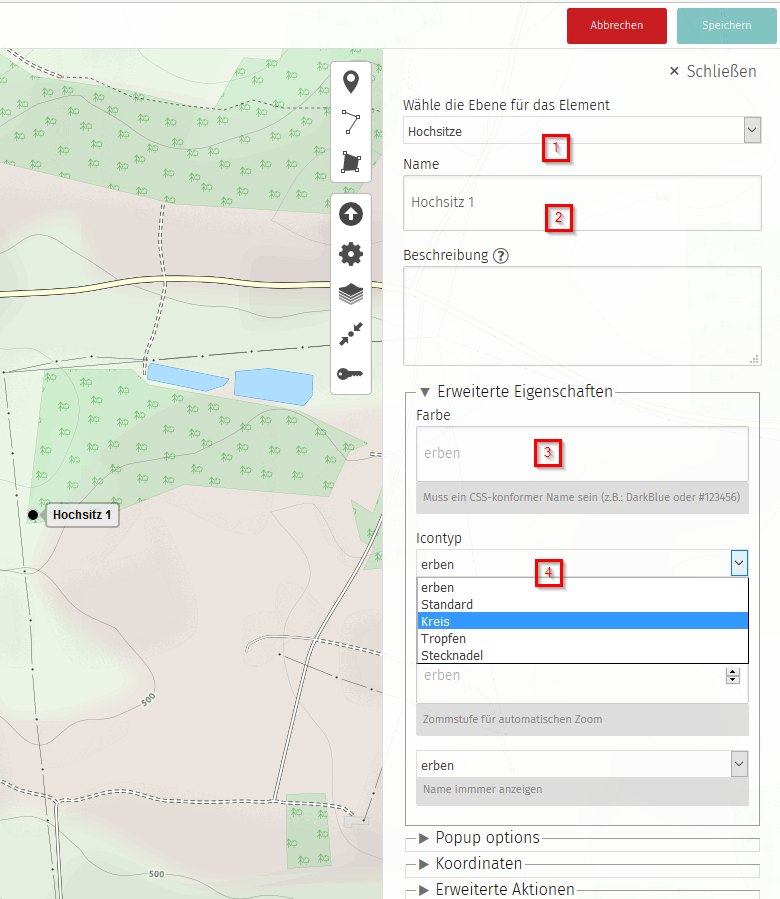Screen dimensions: 780x899
Task: Click the Zommstufe zoom level input field
Action: 582,682
